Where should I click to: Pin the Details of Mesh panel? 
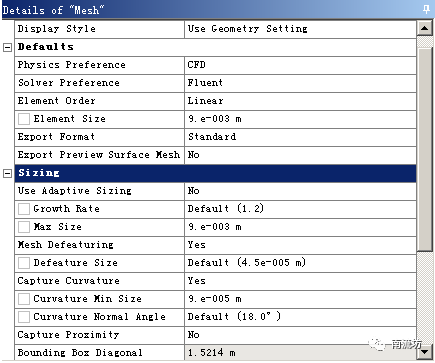(426, 10)
